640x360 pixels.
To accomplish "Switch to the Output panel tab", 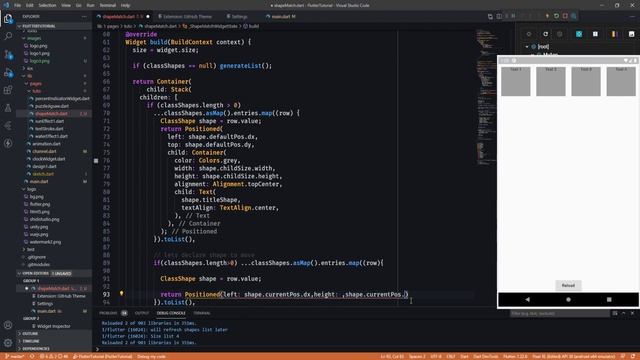I will click(x=142, y=313).
